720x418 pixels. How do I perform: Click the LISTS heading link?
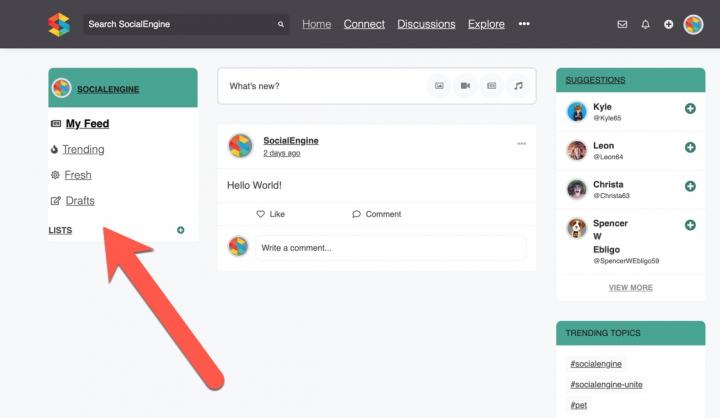pyautogui.click(x=60, y=230)
